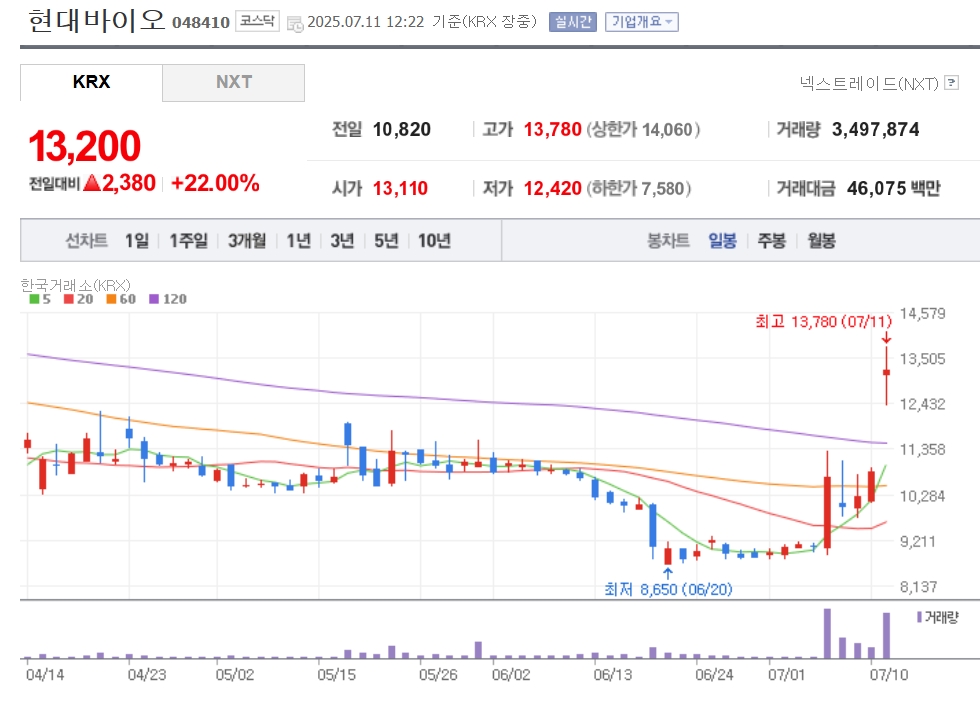The height and width of the screenshot is (702, 980).
Task: Switch to 월봉 monthly candlestick chart
Action: (x=821, y=241)
